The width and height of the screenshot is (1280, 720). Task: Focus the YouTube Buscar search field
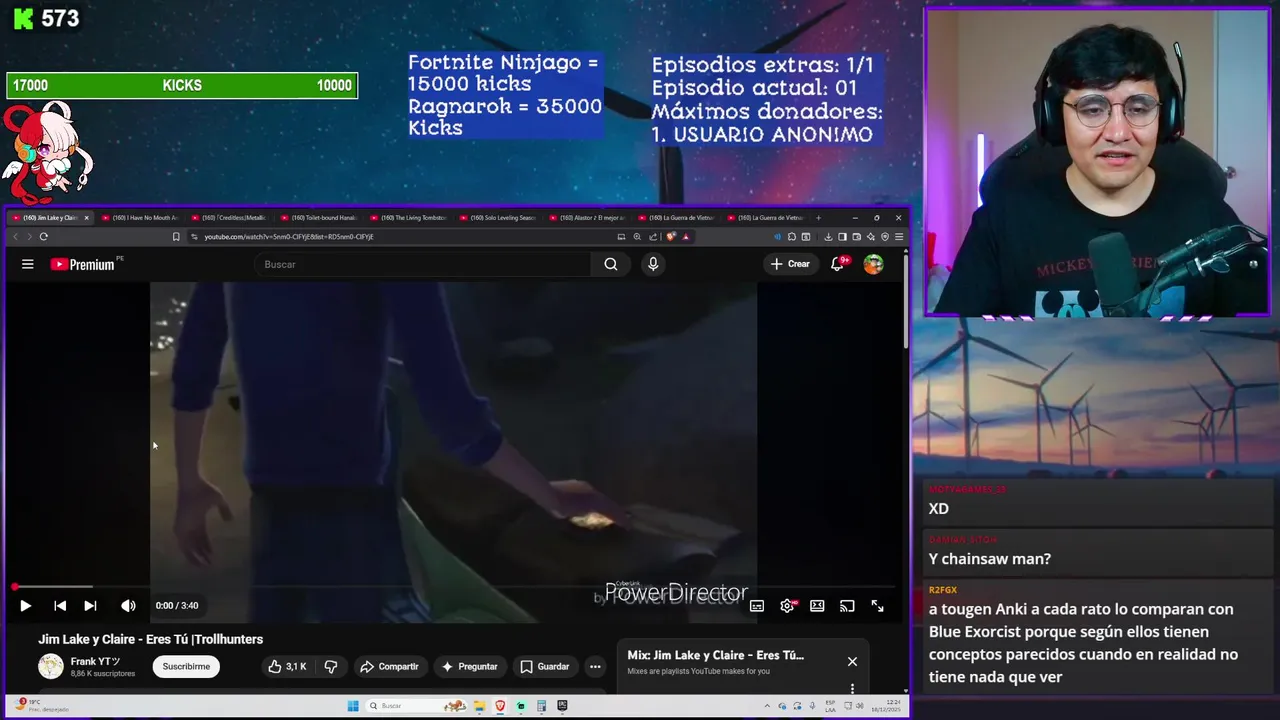pos(423,264)
